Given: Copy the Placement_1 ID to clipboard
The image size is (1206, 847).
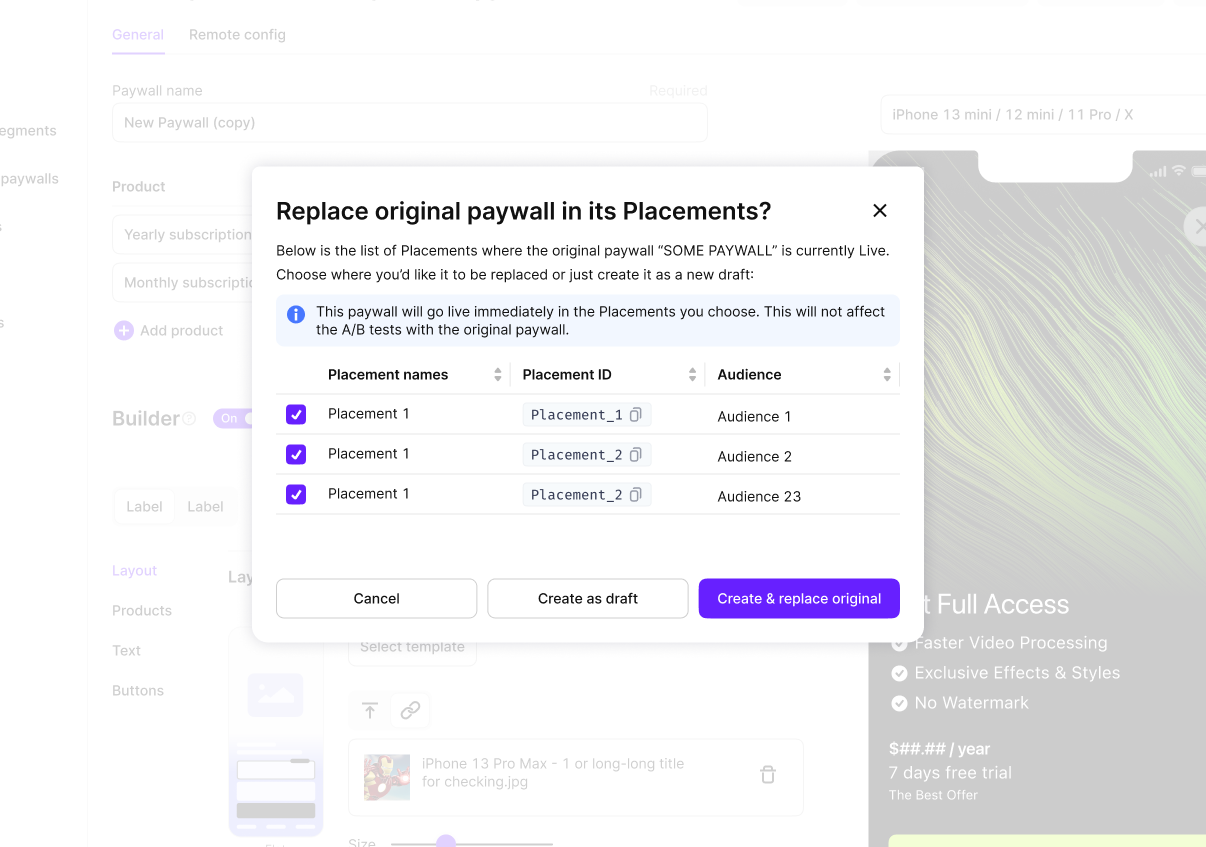Looking at the screenshot, I should [635, 414].
